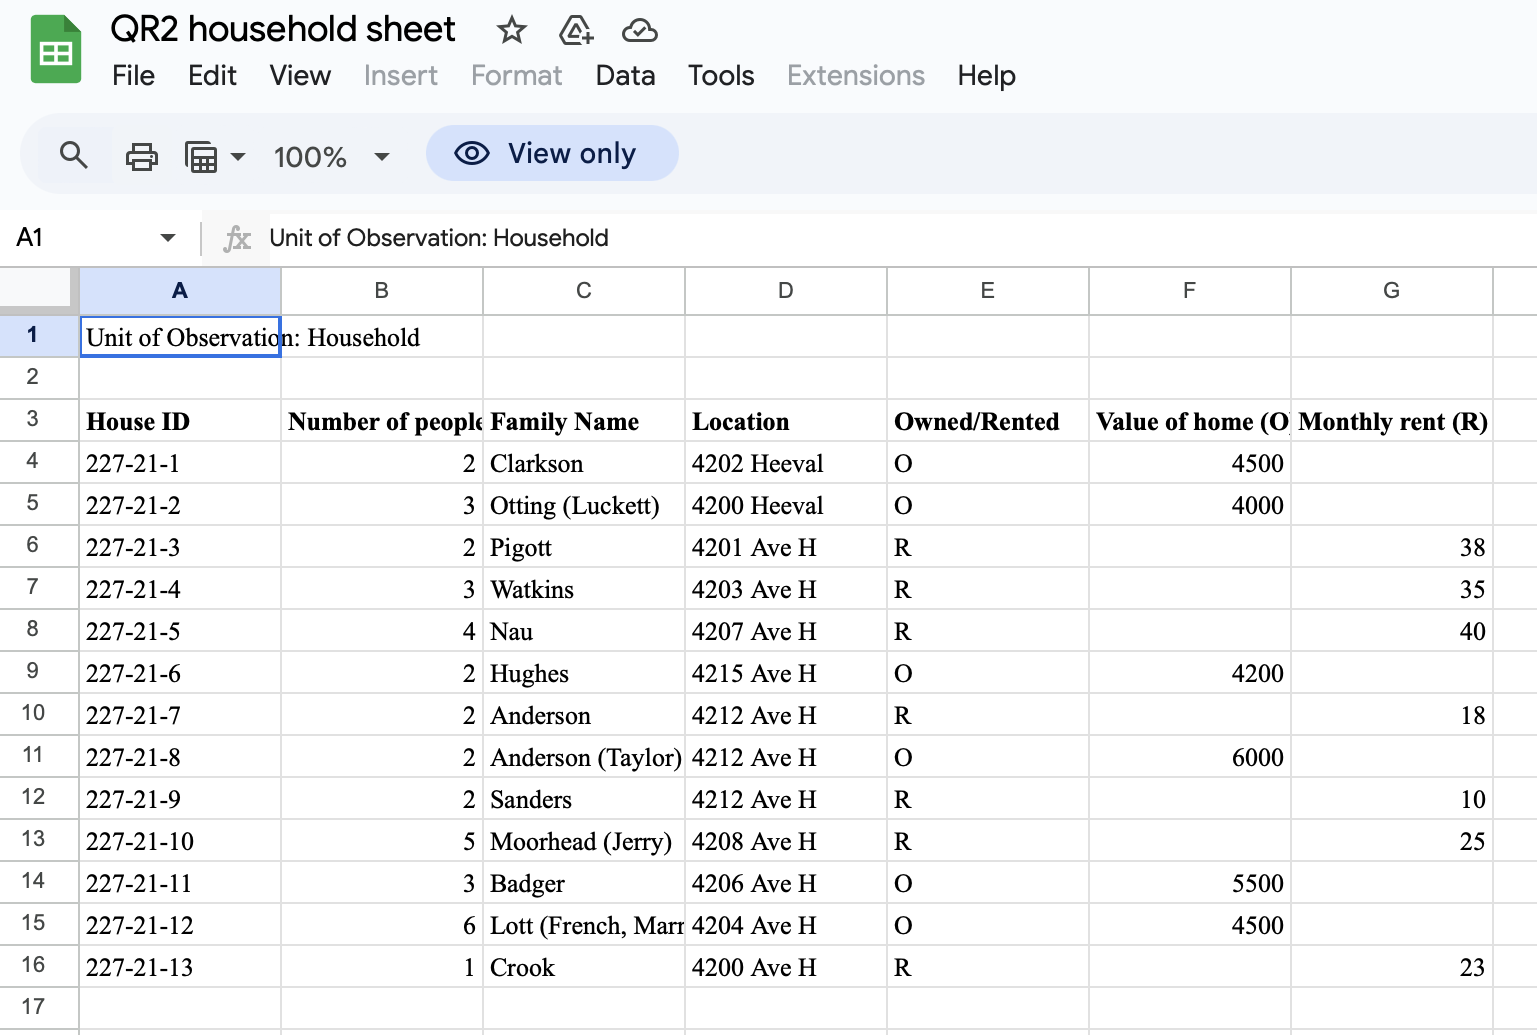Viewport: 1537px width, 1035px height.
Task: Click the formula bar fx icon
Action: 236,237
